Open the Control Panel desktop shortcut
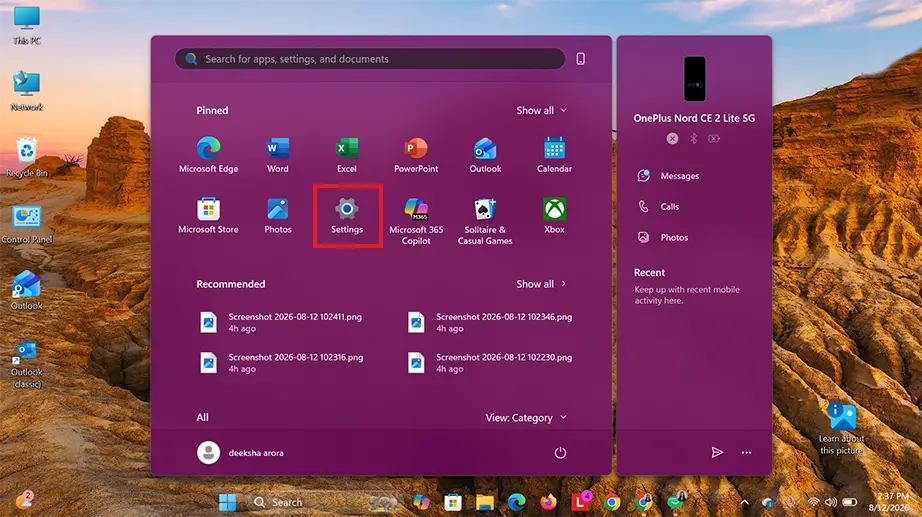 (27, 224)
